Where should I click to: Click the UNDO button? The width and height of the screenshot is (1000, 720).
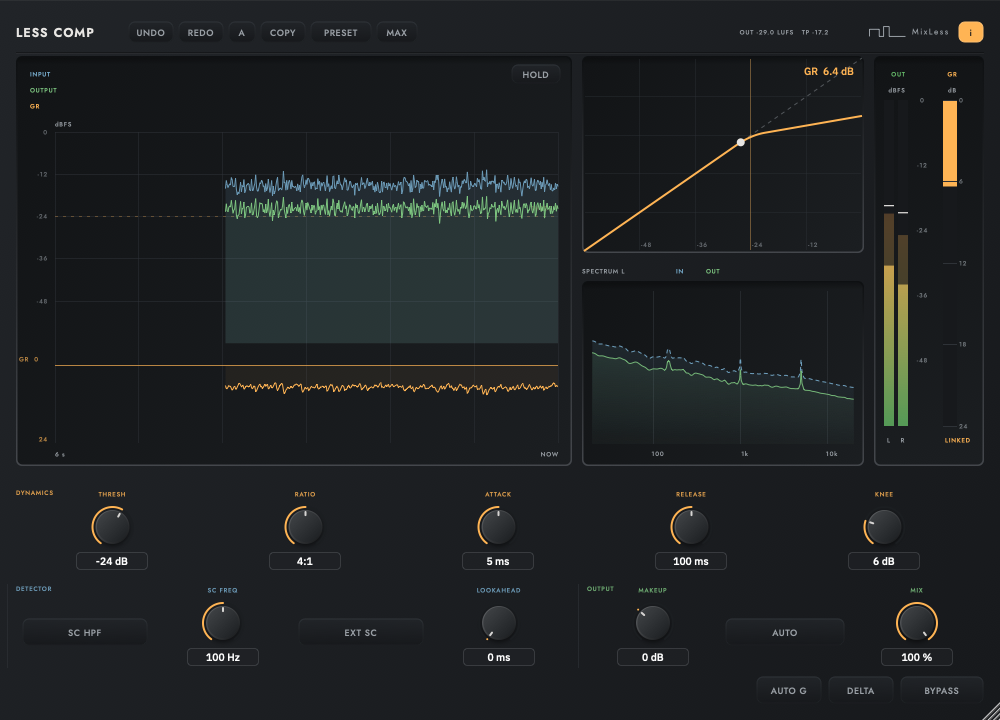click(151, 33)
